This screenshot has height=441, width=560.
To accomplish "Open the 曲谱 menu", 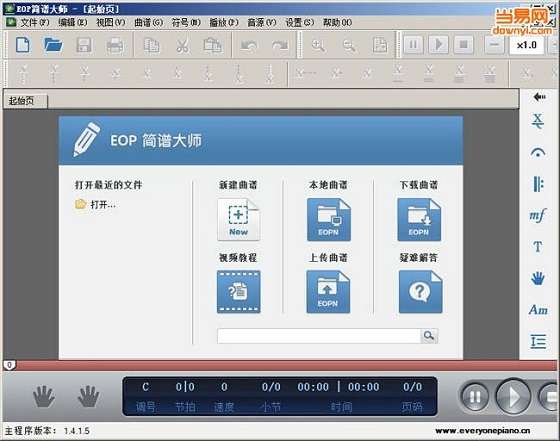I will (149, 22).
